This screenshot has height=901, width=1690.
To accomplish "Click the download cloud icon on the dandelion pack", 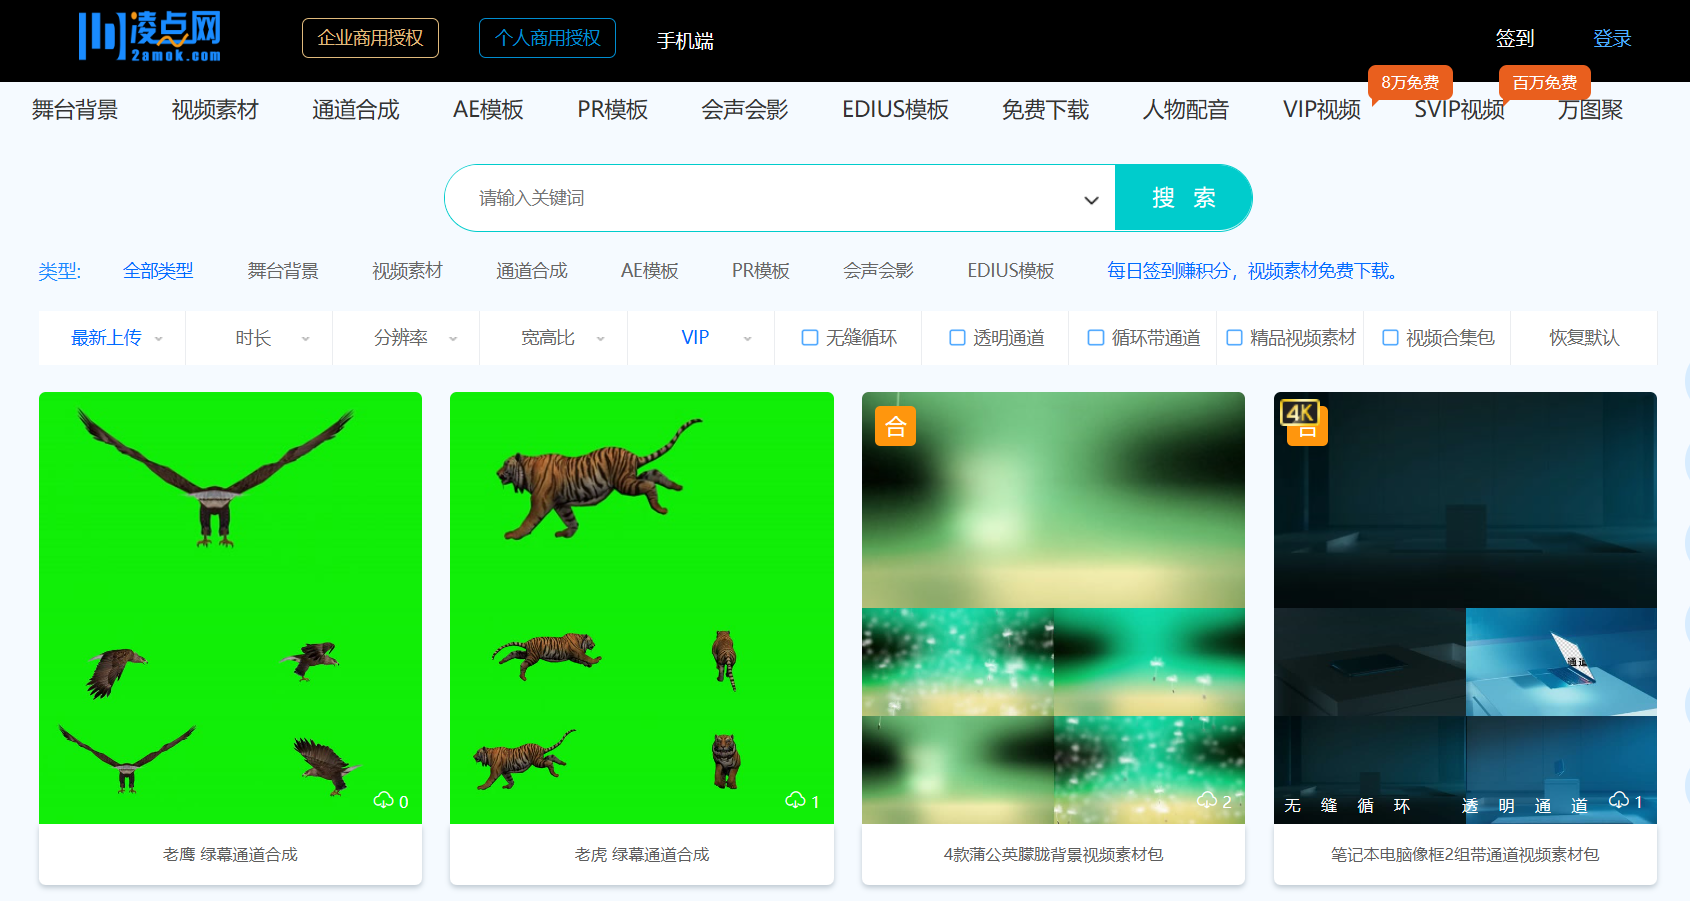I will click(1207, 800).
